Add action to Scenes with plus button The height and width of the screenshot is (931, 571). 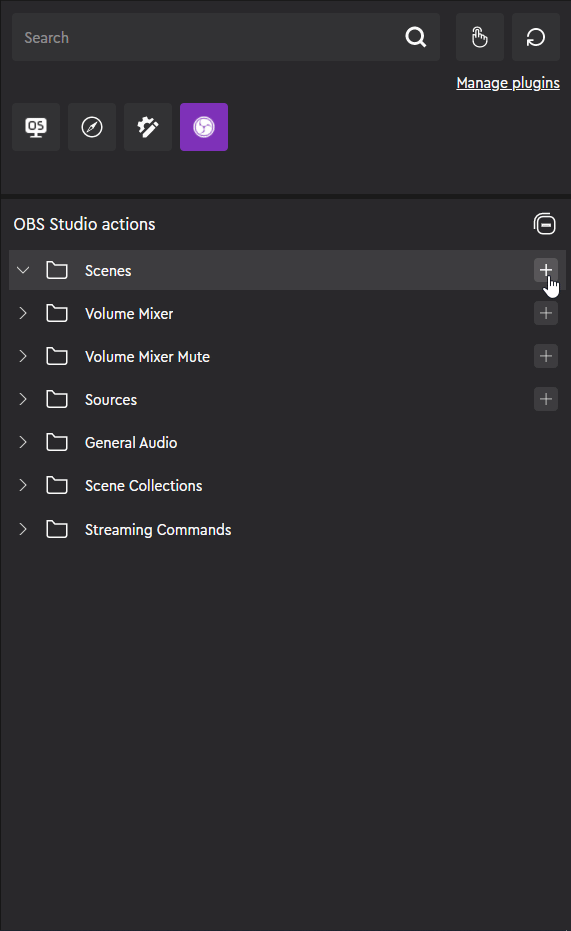(x=545, y=270)
